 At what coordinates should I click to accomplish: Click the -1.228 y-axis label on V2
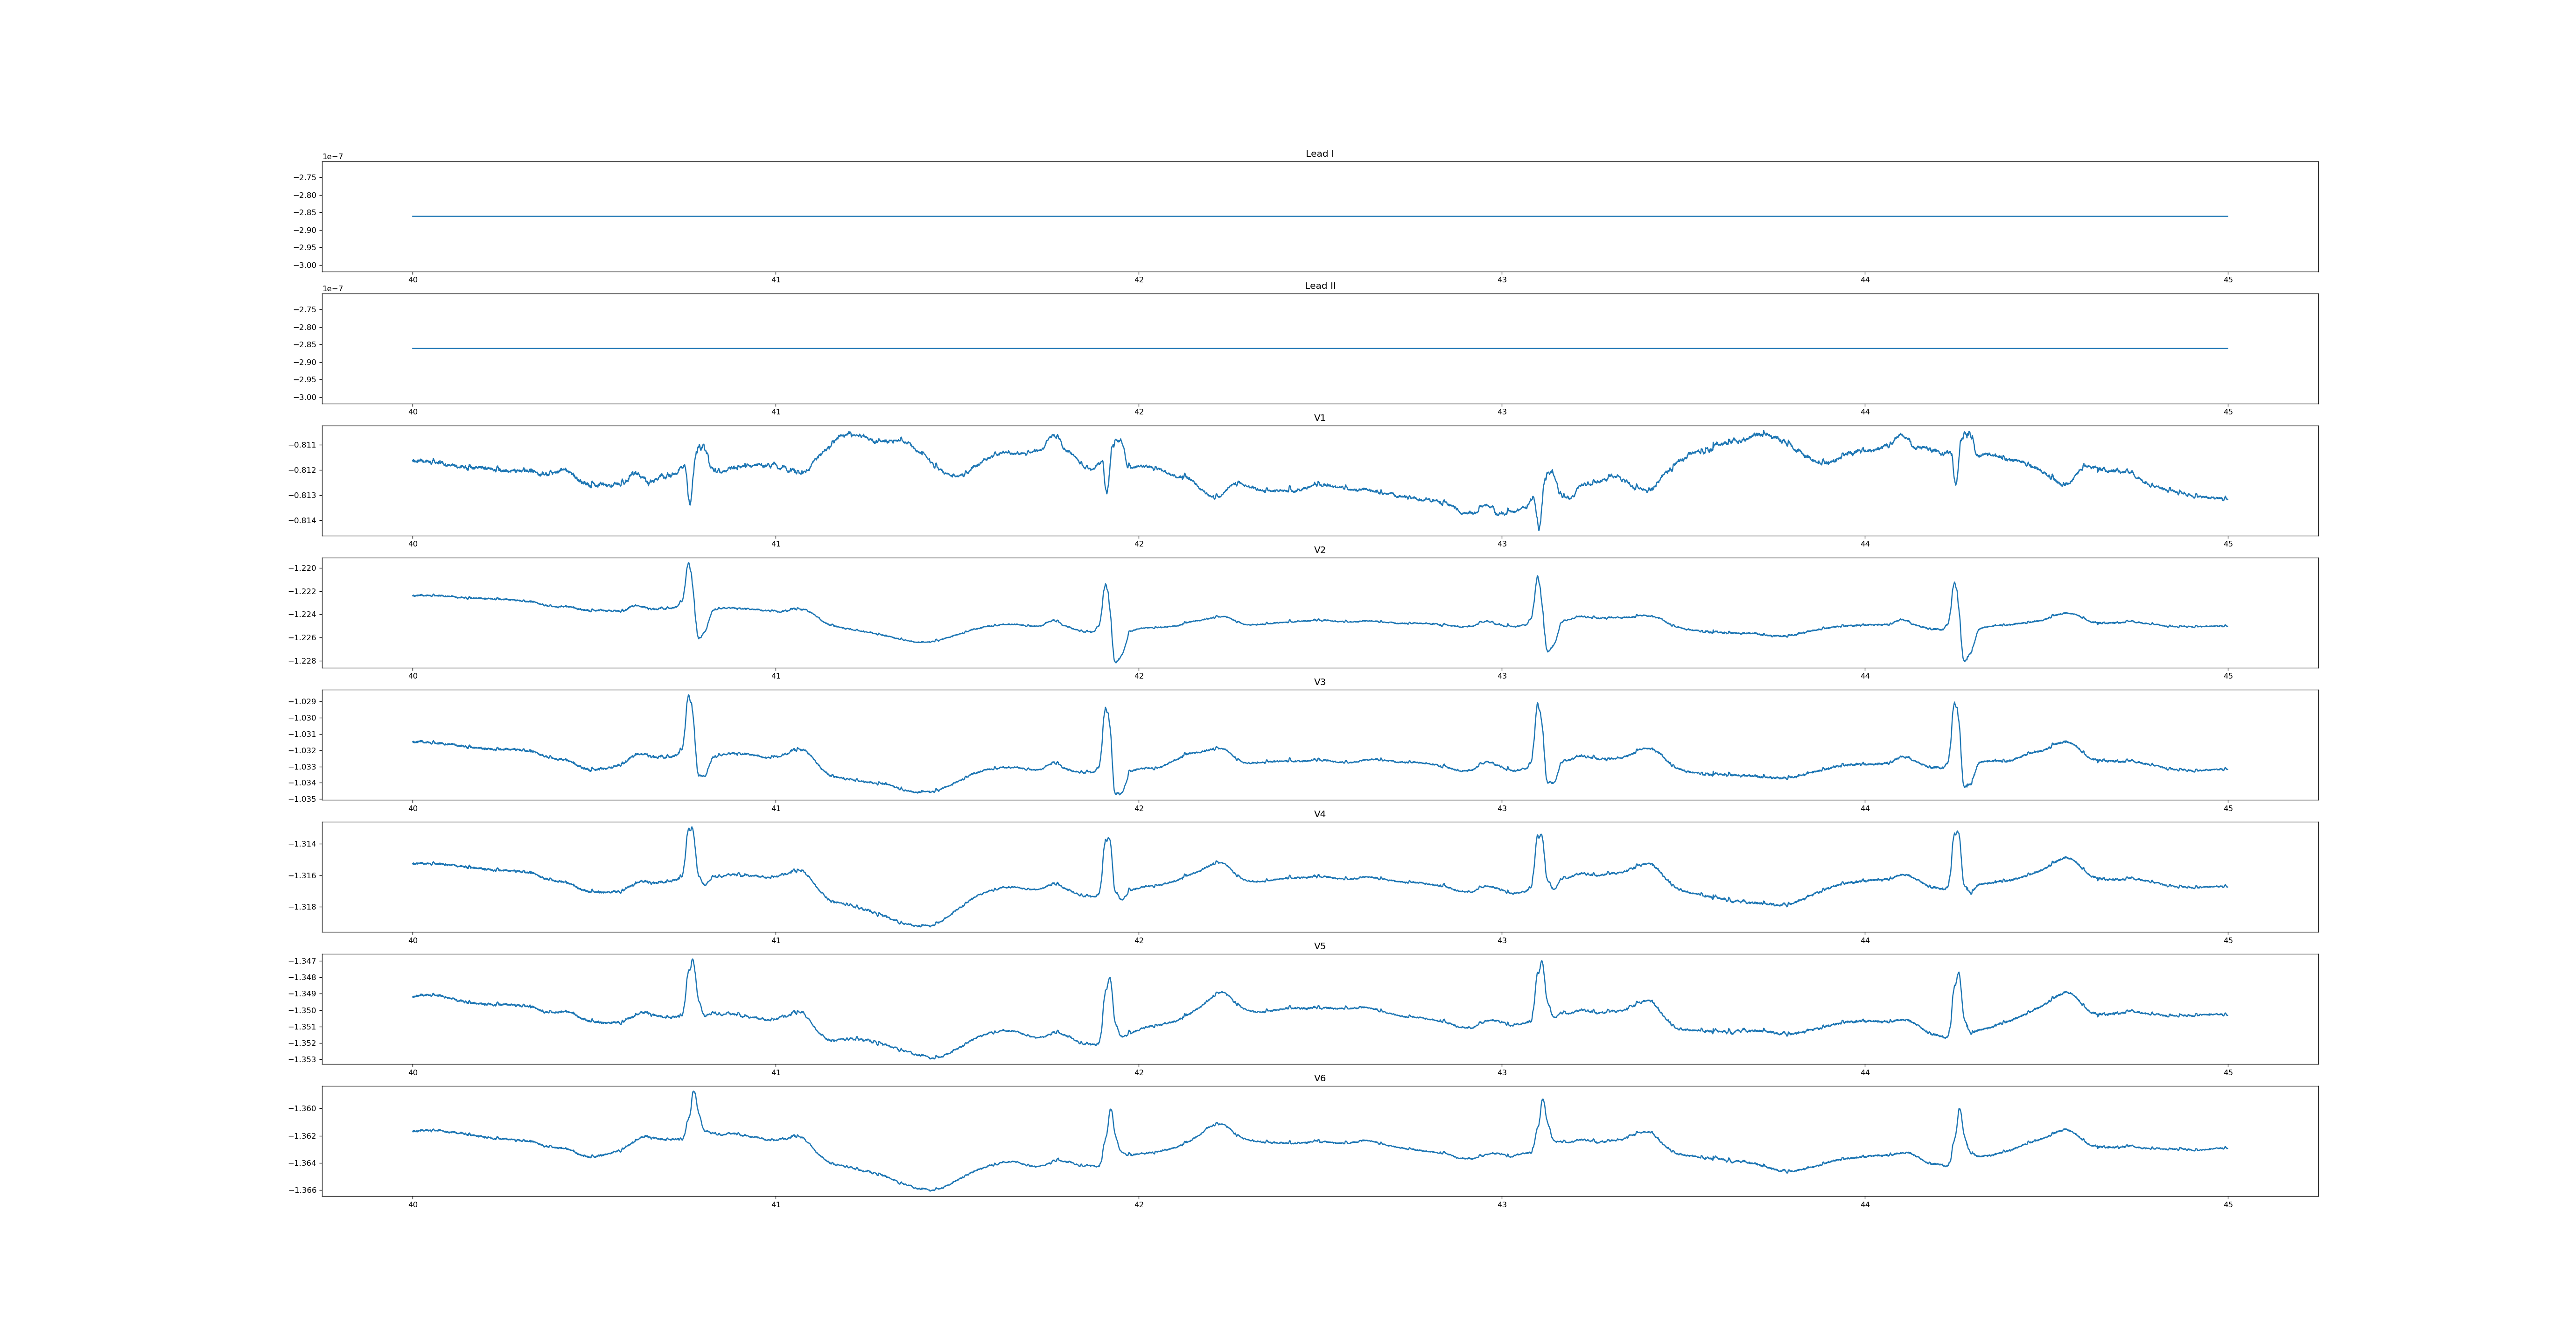(303, 661)
